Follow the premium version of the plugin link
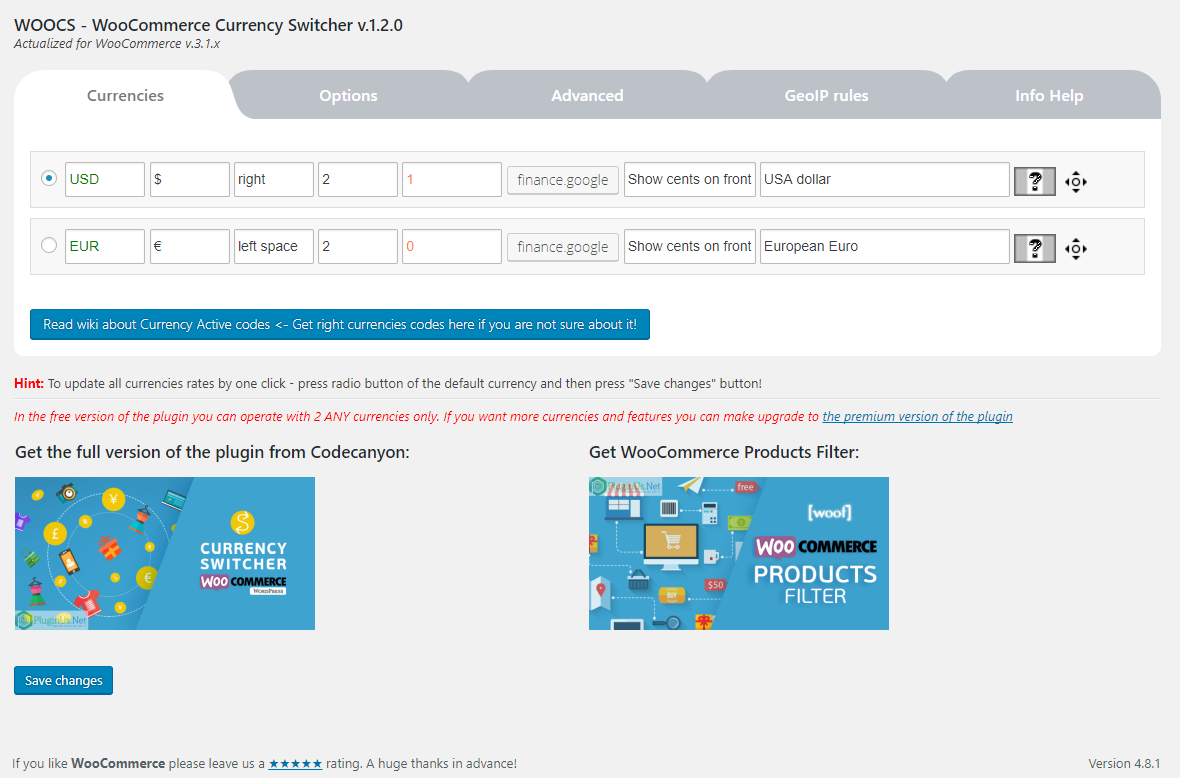This screenshot has width=1180, height=778. [x=917, y=416]
